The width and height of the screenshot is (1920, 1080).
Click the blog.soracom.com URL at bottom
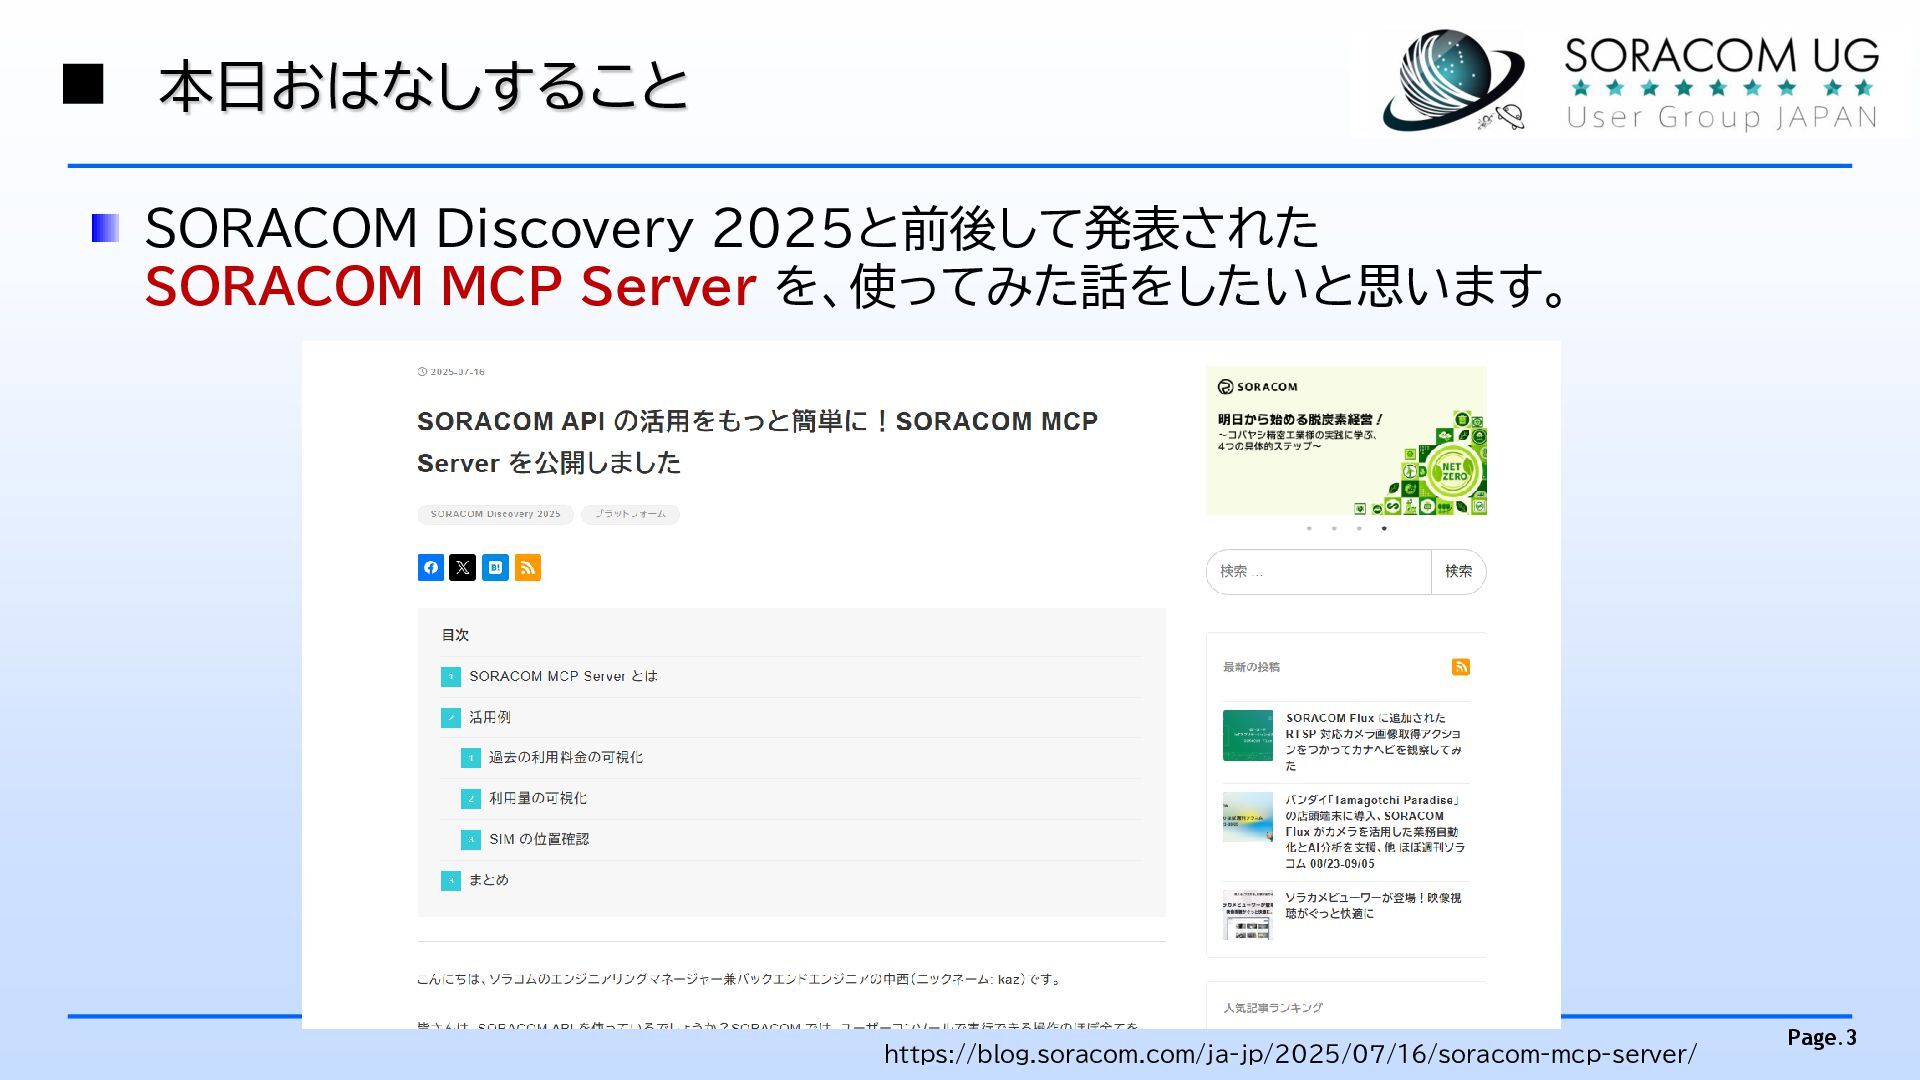pos(1290,1054)
